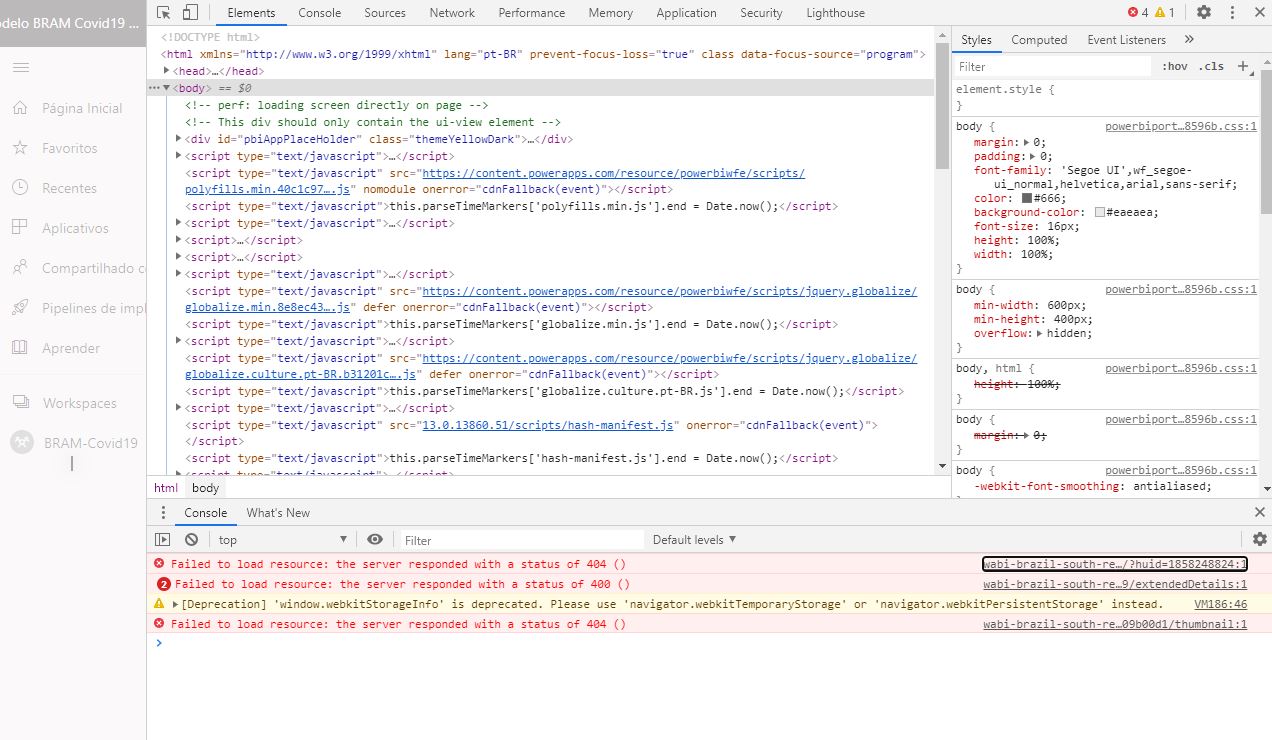Add new style rule plus icon
Image resolution: width=1272 pixels, height=740 pixels.
1243,66
